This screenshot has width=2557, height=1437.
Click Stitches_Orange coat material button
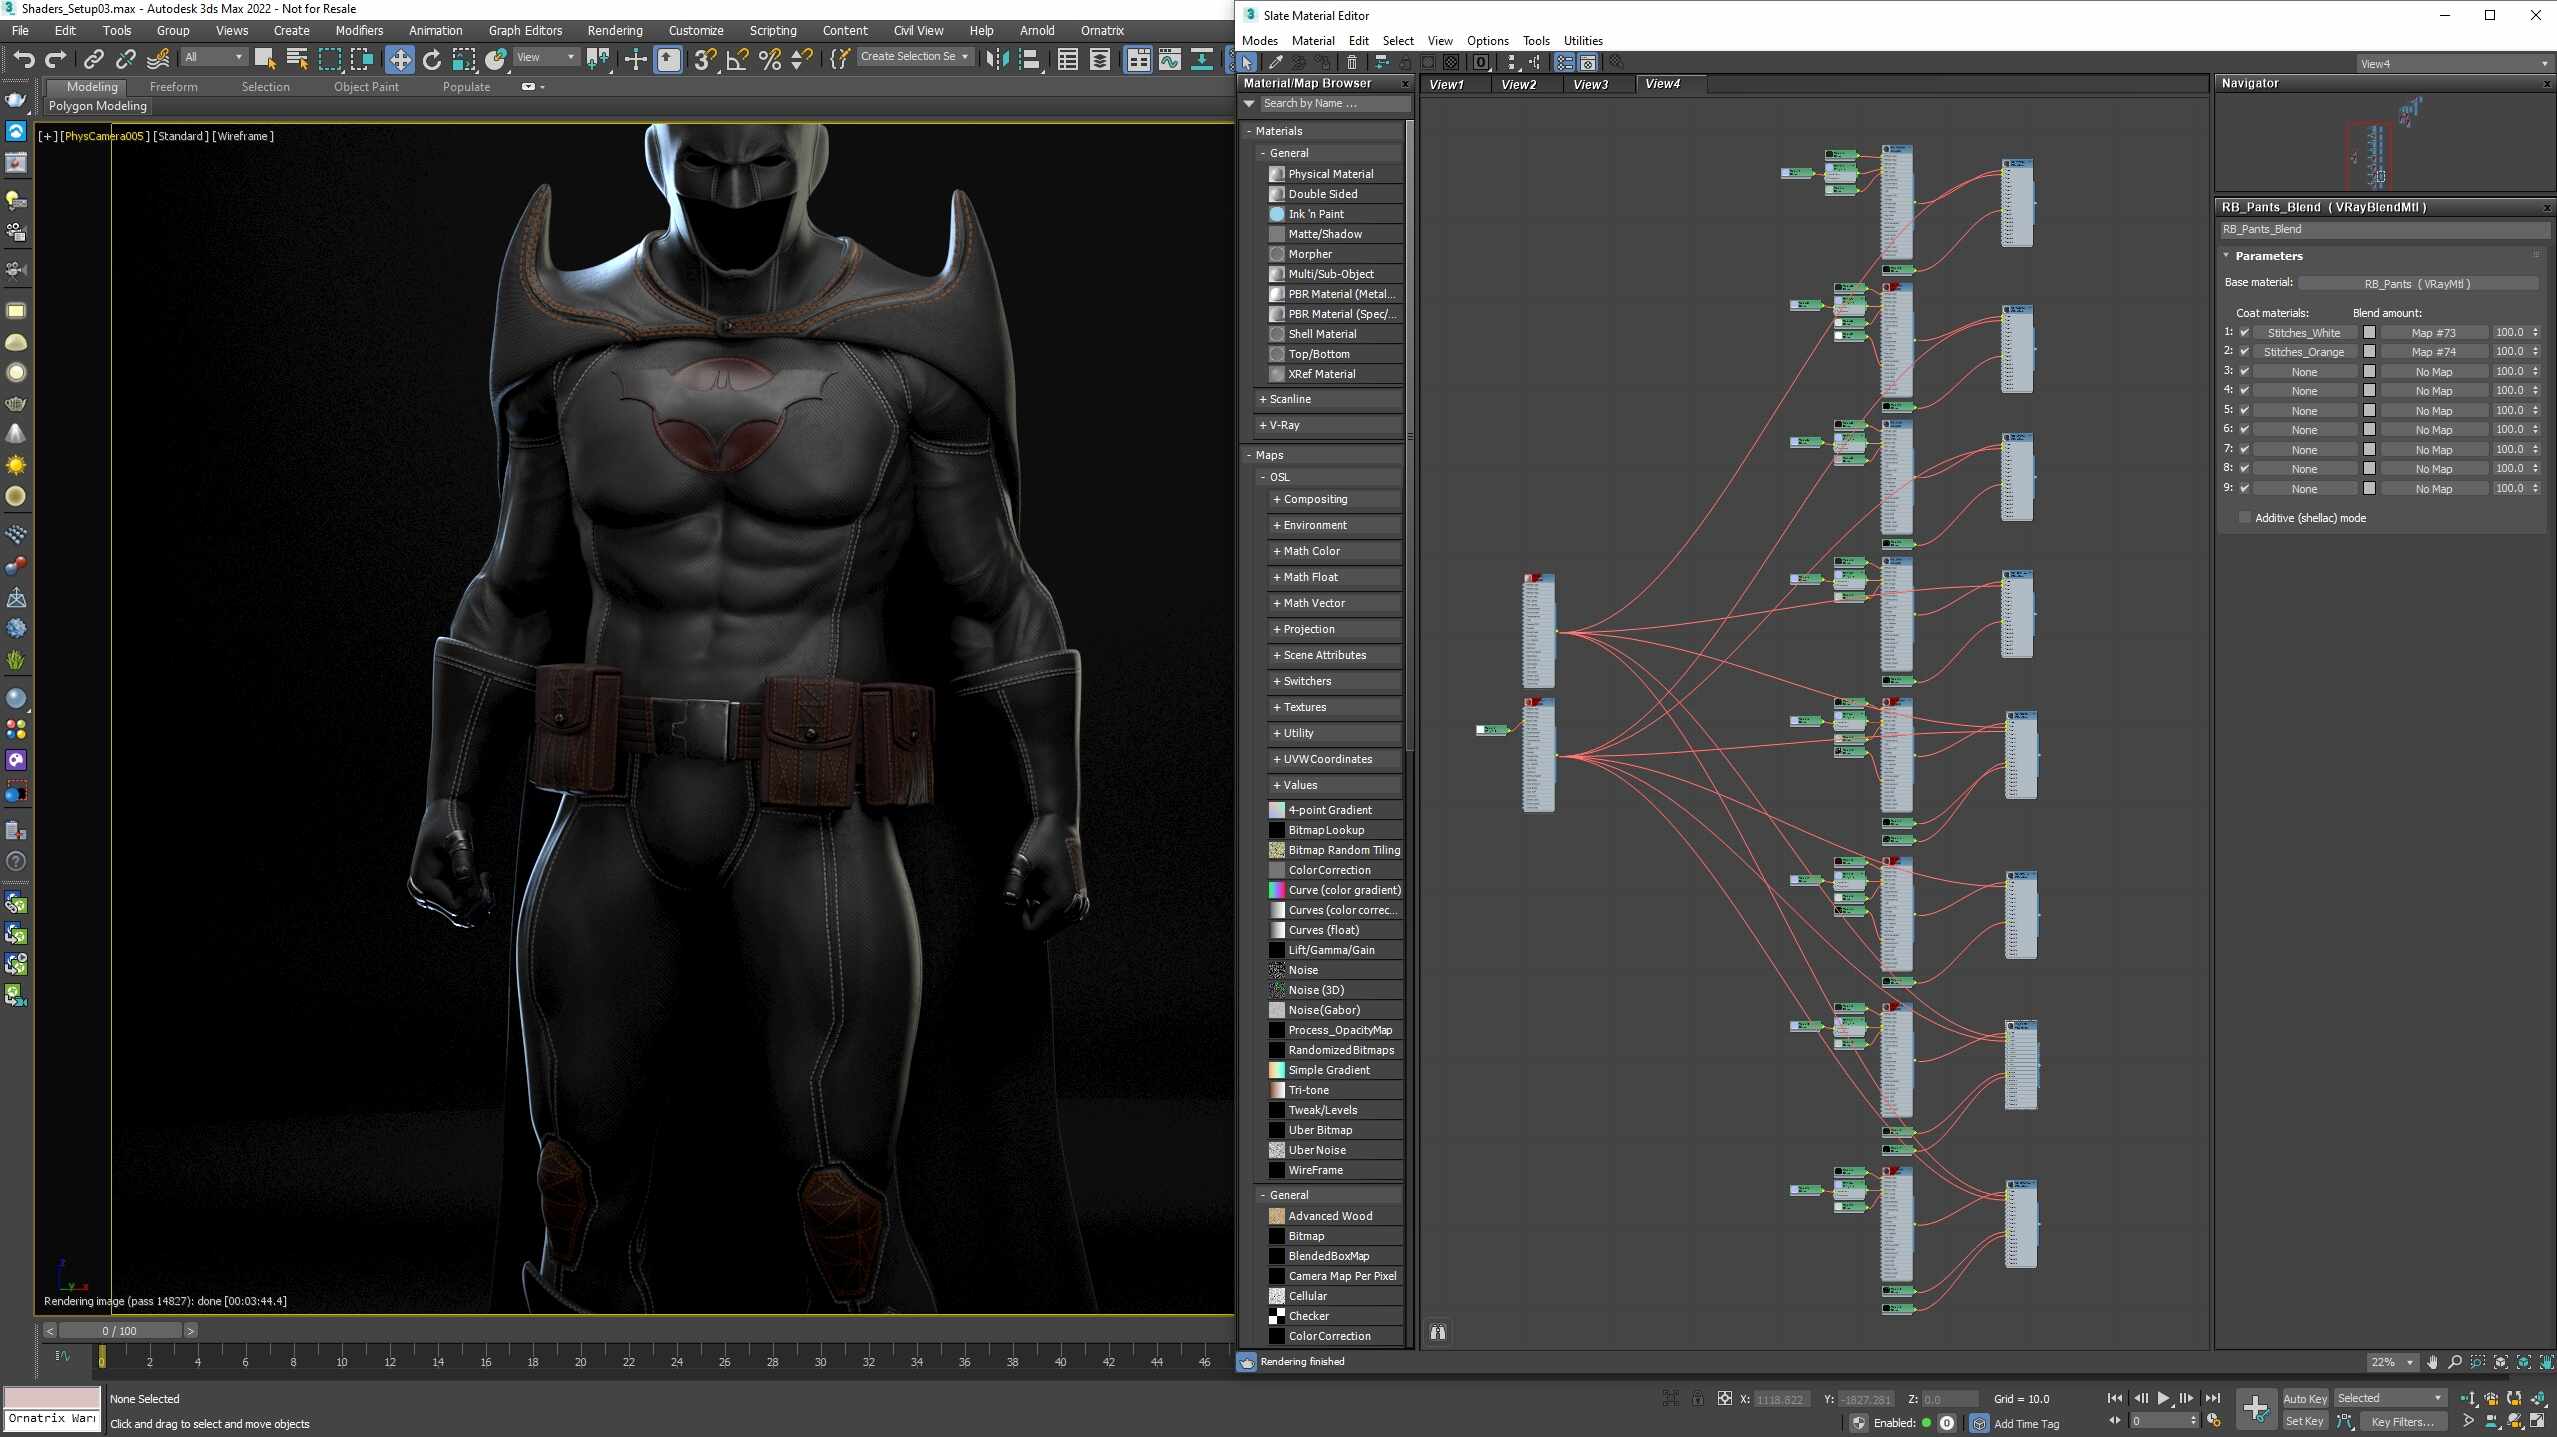point(2303,352)
